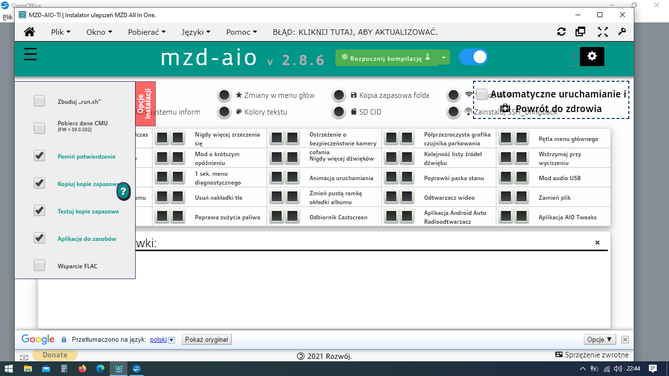Open Microsoft Edge from the taskbar
669x376 pixels.
coord(100,369)
